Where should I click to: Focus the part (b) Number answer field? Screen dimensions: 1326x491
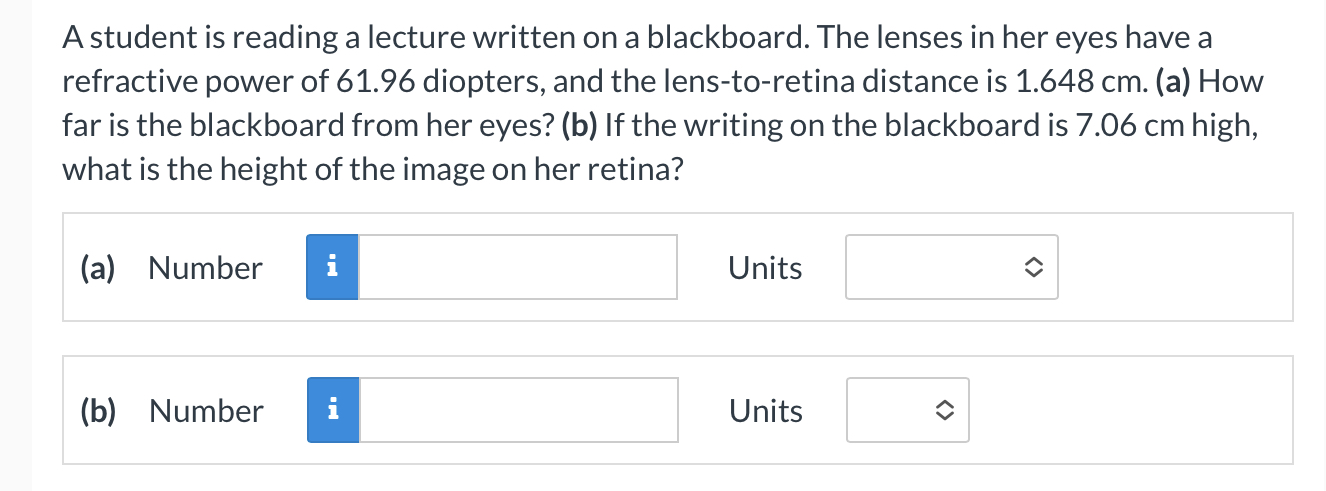point(519,410)
